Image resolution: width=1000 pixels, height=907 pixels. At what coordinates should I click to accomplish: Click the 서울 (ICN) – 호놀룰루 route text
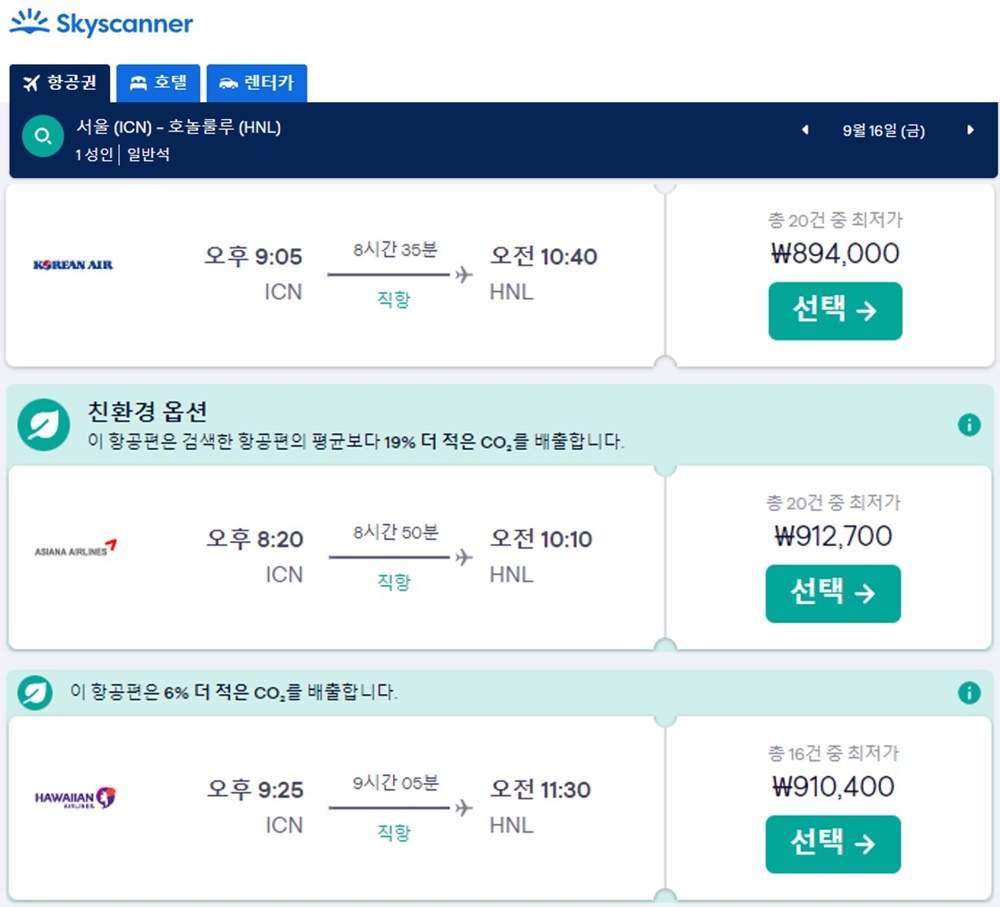[x=180, y=128]
